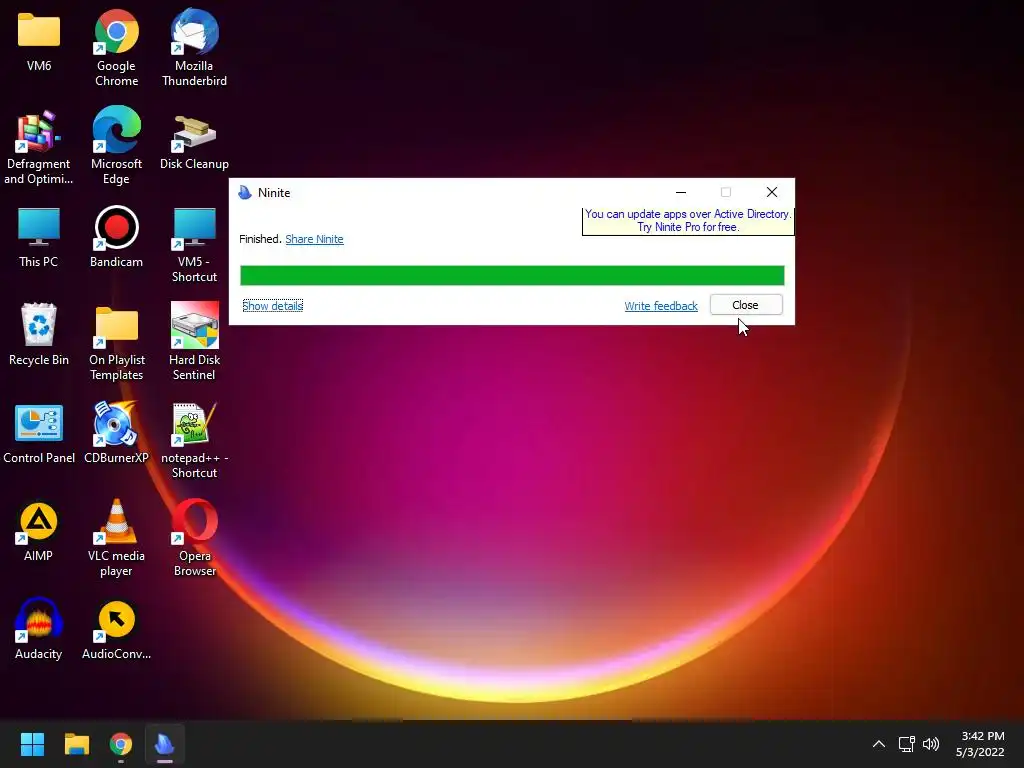Screen dimensions: 1024x768
Task: Click the Ninite taskbar icon
Action: click(x=165, y=744)
